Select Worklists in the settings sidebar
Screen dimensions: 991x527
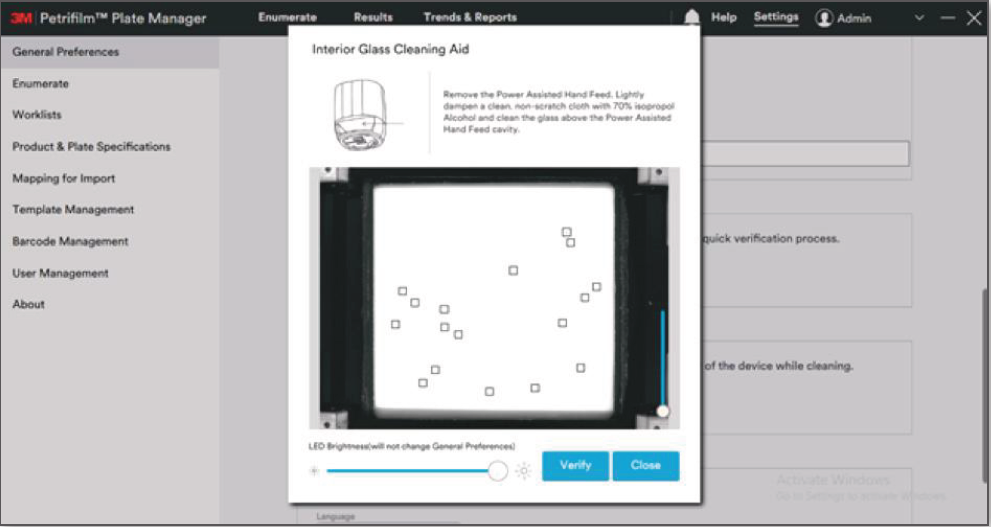[x=37, y=115]
